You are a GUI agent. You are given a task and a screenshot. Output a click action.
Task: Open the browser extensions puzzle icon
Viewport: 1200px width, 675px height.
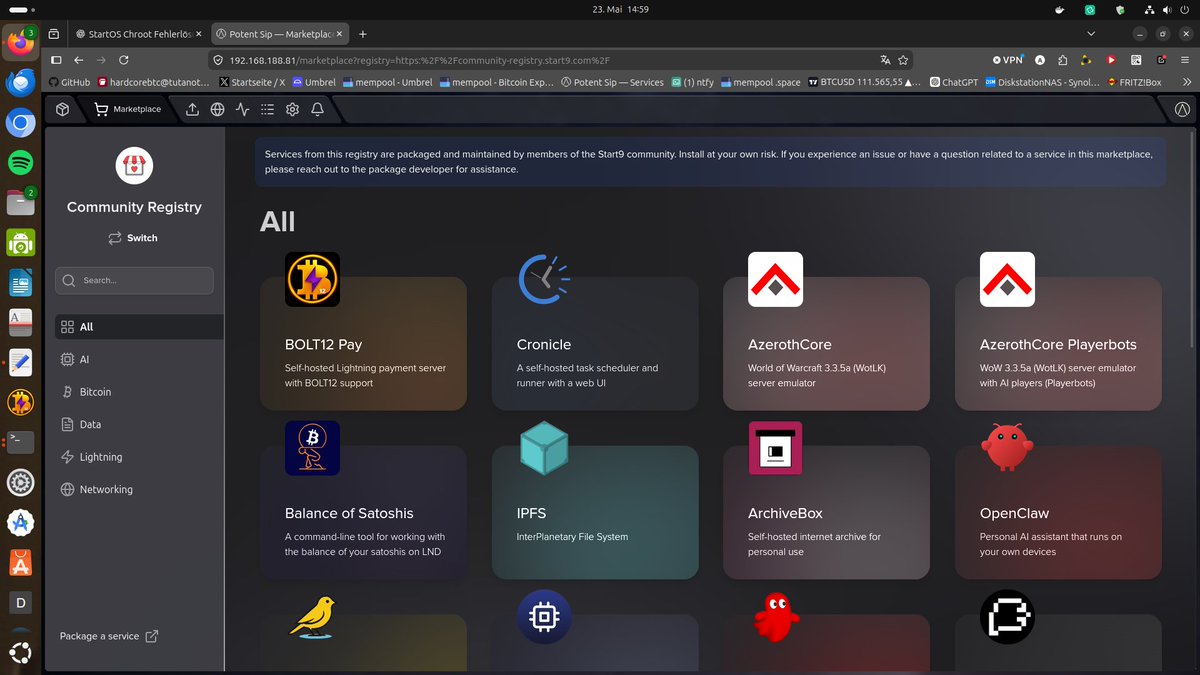pos(1063,60)
